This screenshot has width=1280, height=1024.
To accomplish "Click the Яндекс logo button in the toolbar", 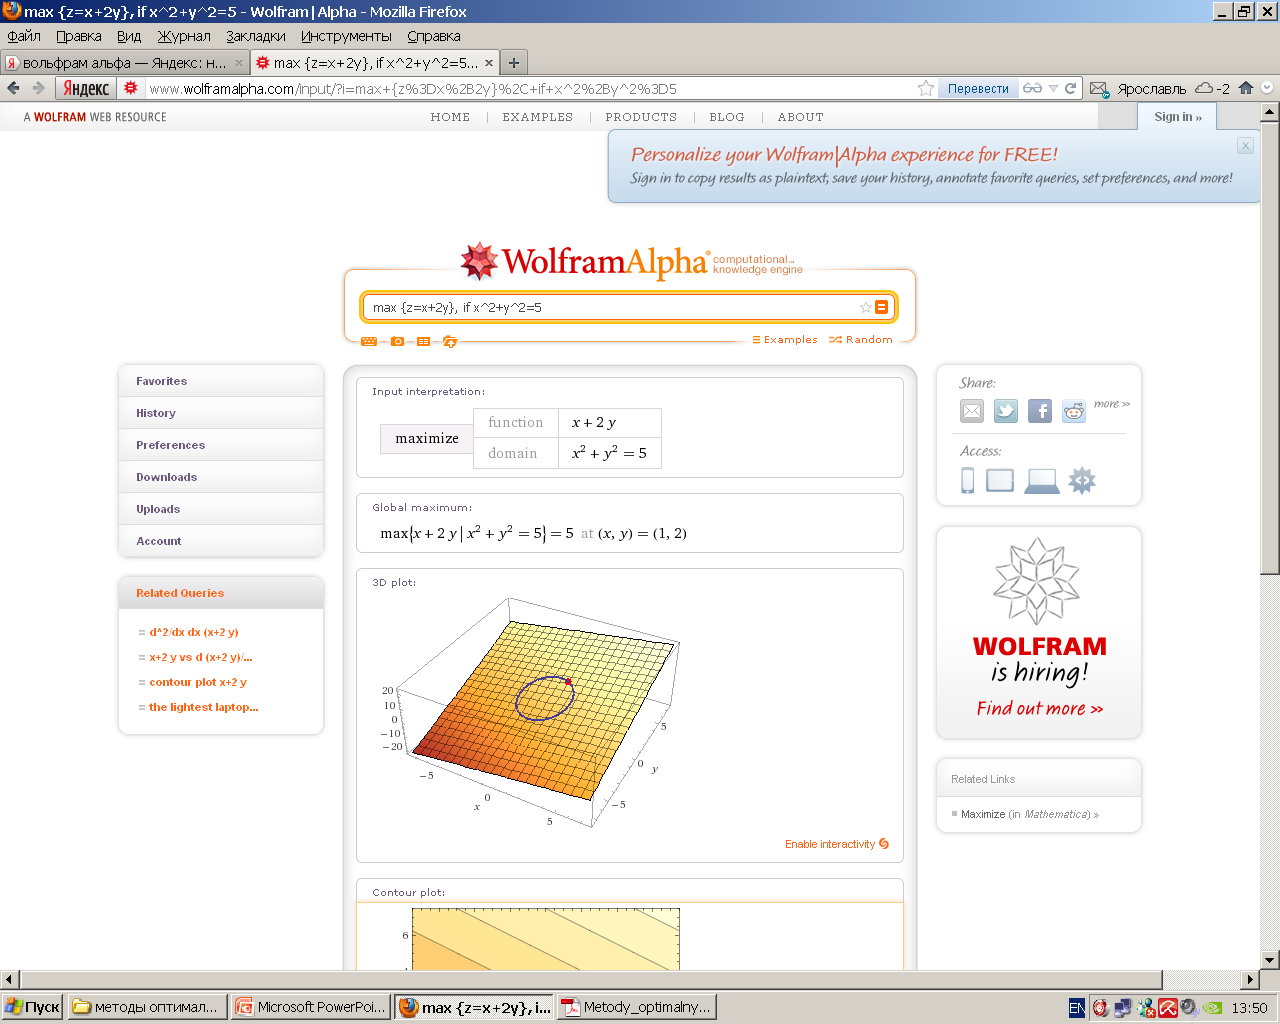I will (x=86, y=88).
